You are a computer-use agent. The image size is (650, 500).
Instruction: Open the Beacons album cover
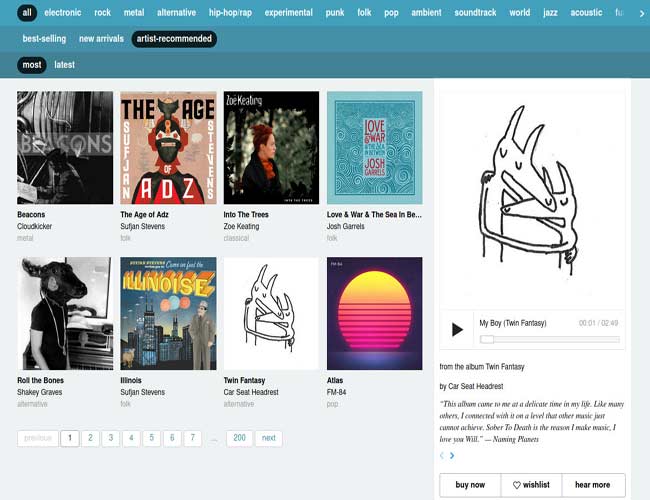point(65,148)
